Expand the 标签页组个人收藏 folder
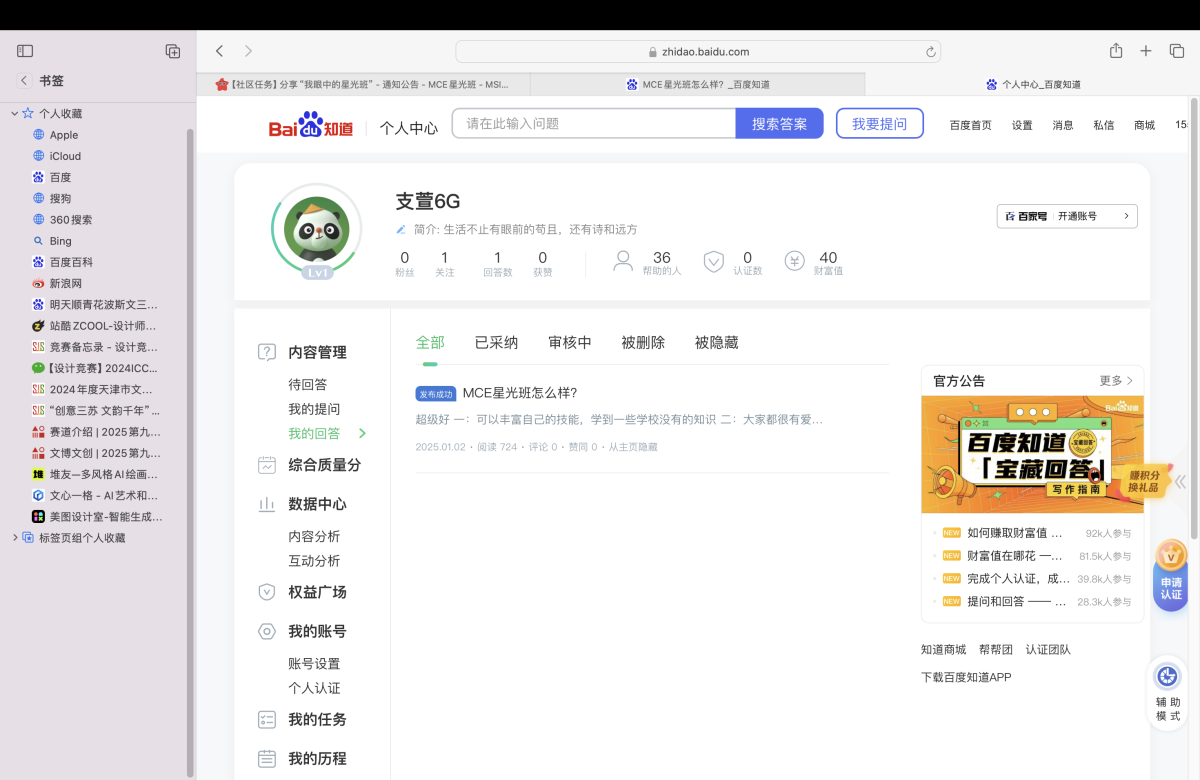1200x780 pixels. click(x=14, y=538)
